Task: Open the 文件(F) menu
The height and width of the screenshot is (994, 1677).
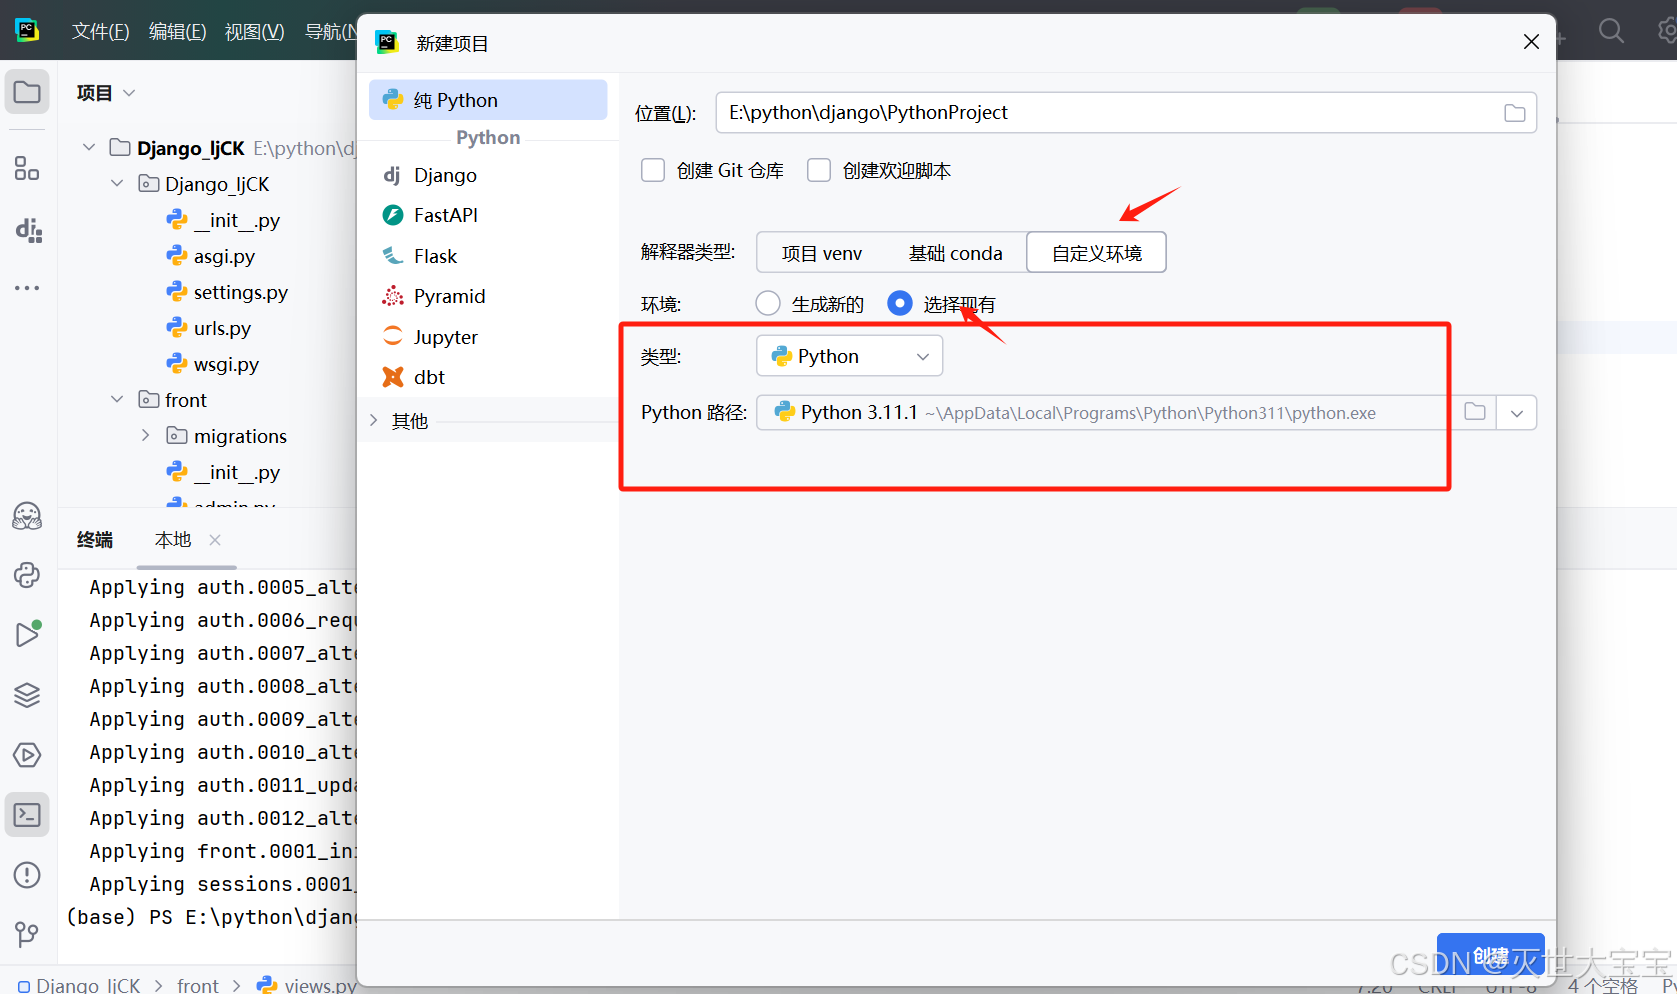Action: tap(100, 30)
